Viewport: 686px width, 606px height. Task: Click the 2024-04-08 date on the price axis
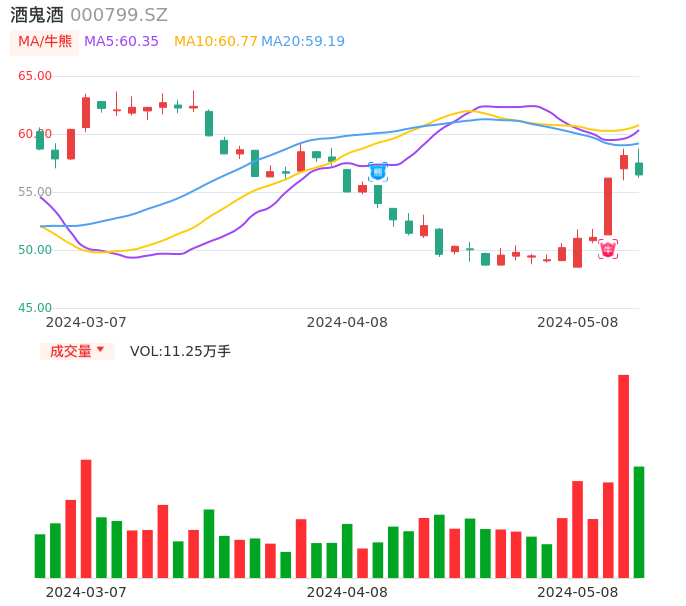point(347,322)
